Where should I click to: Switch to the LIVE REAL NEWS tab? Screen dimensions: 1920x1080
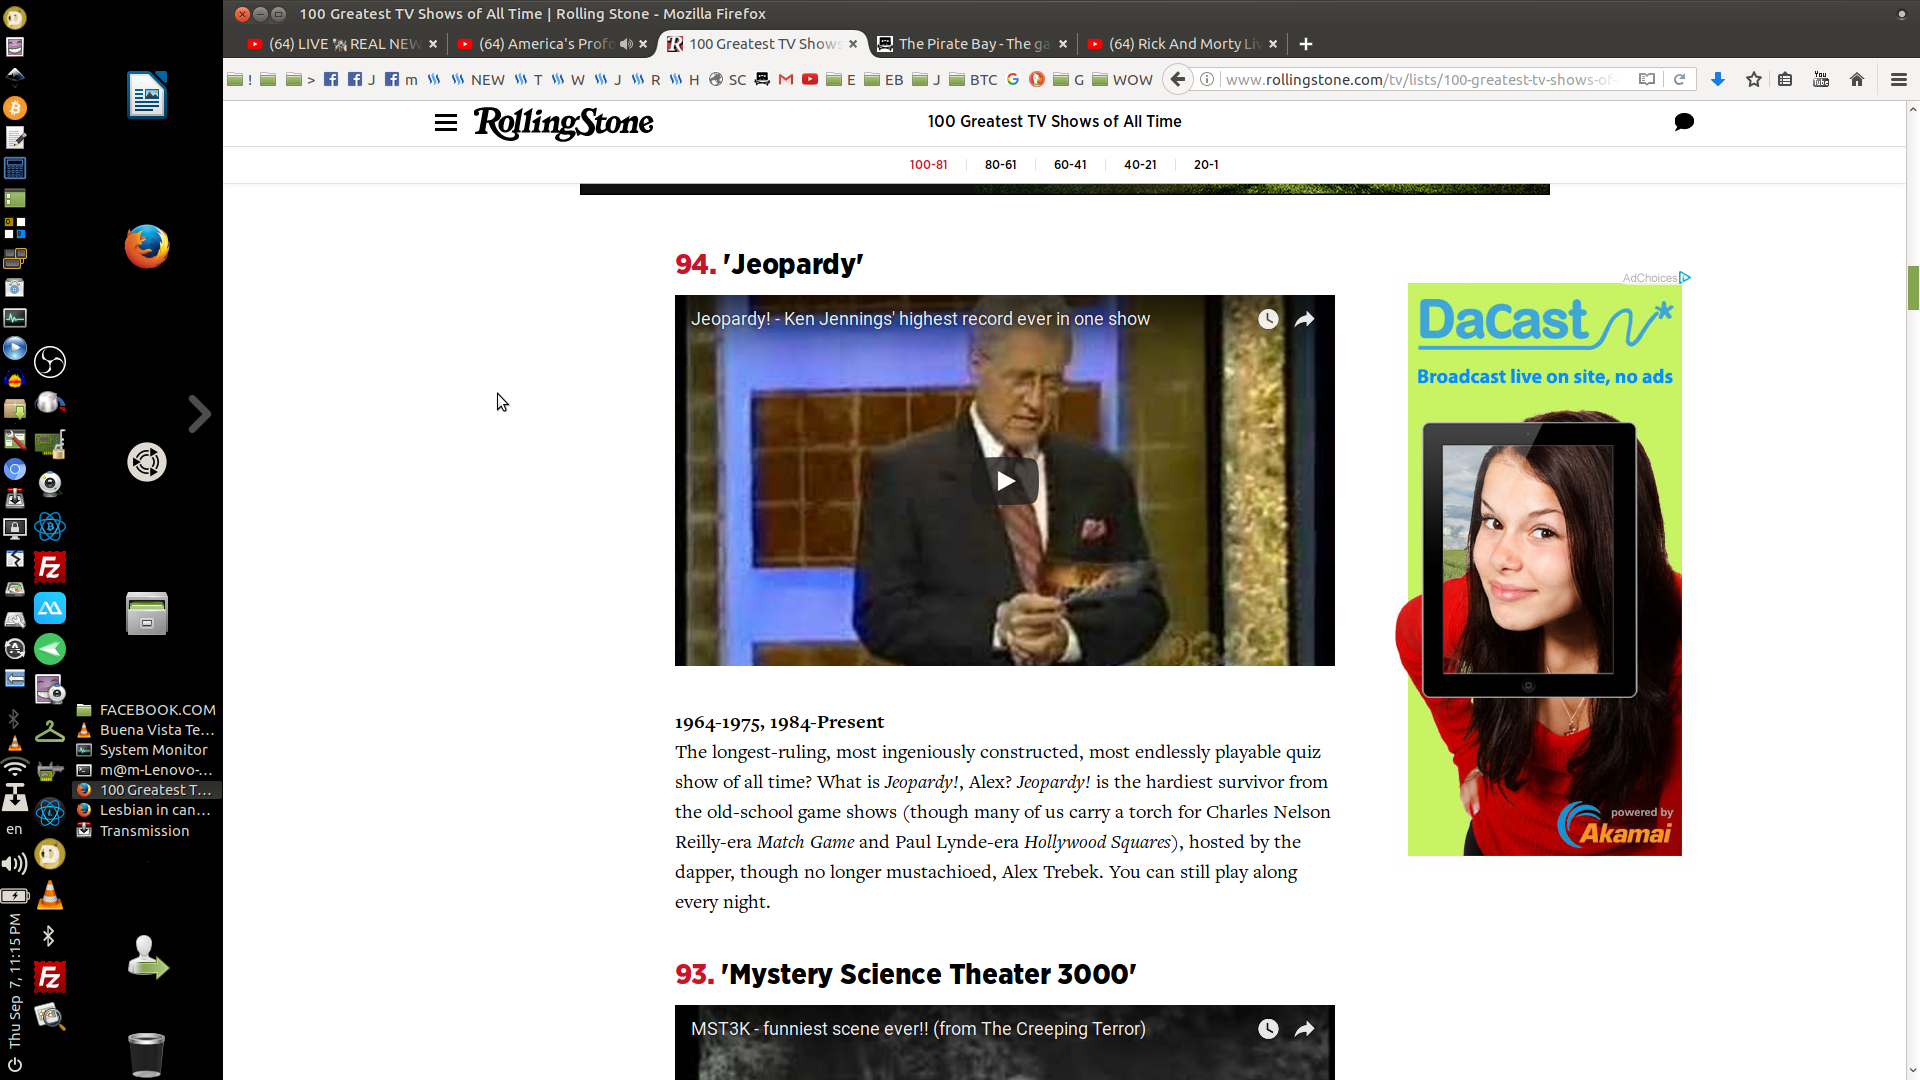342,44
